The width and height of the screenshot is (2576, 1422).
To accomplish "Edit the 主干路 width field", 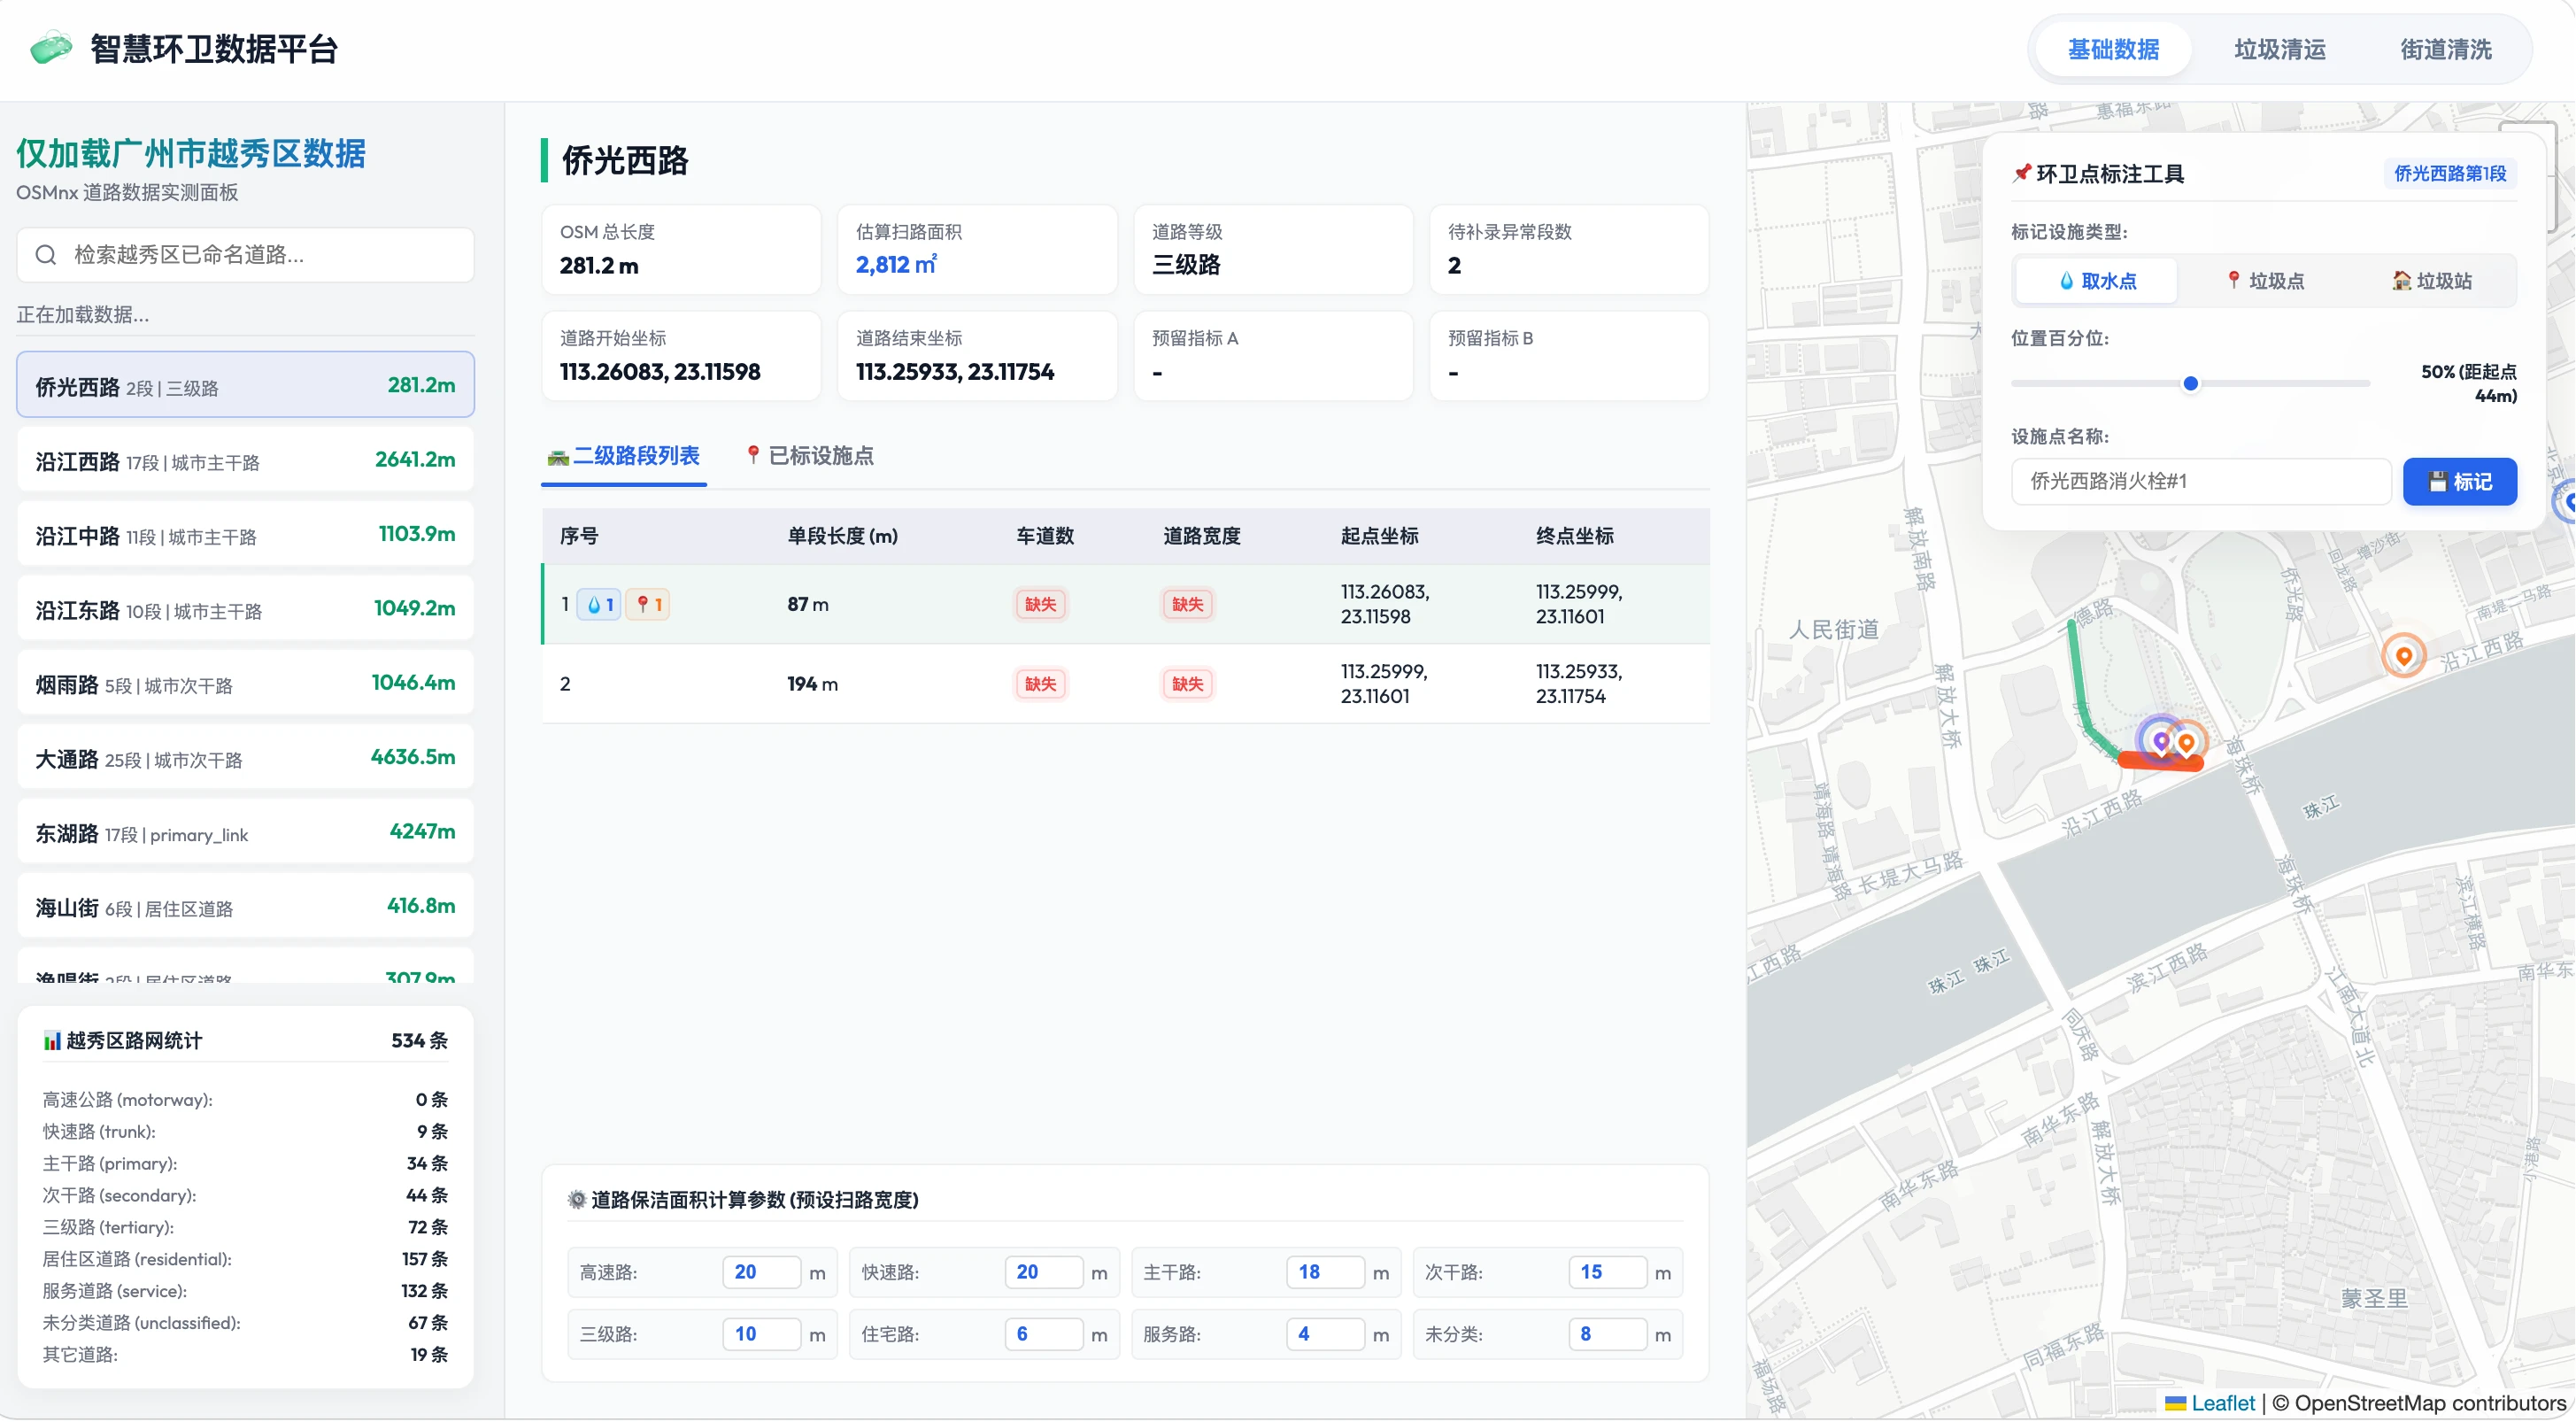I will point(1325,1273).
